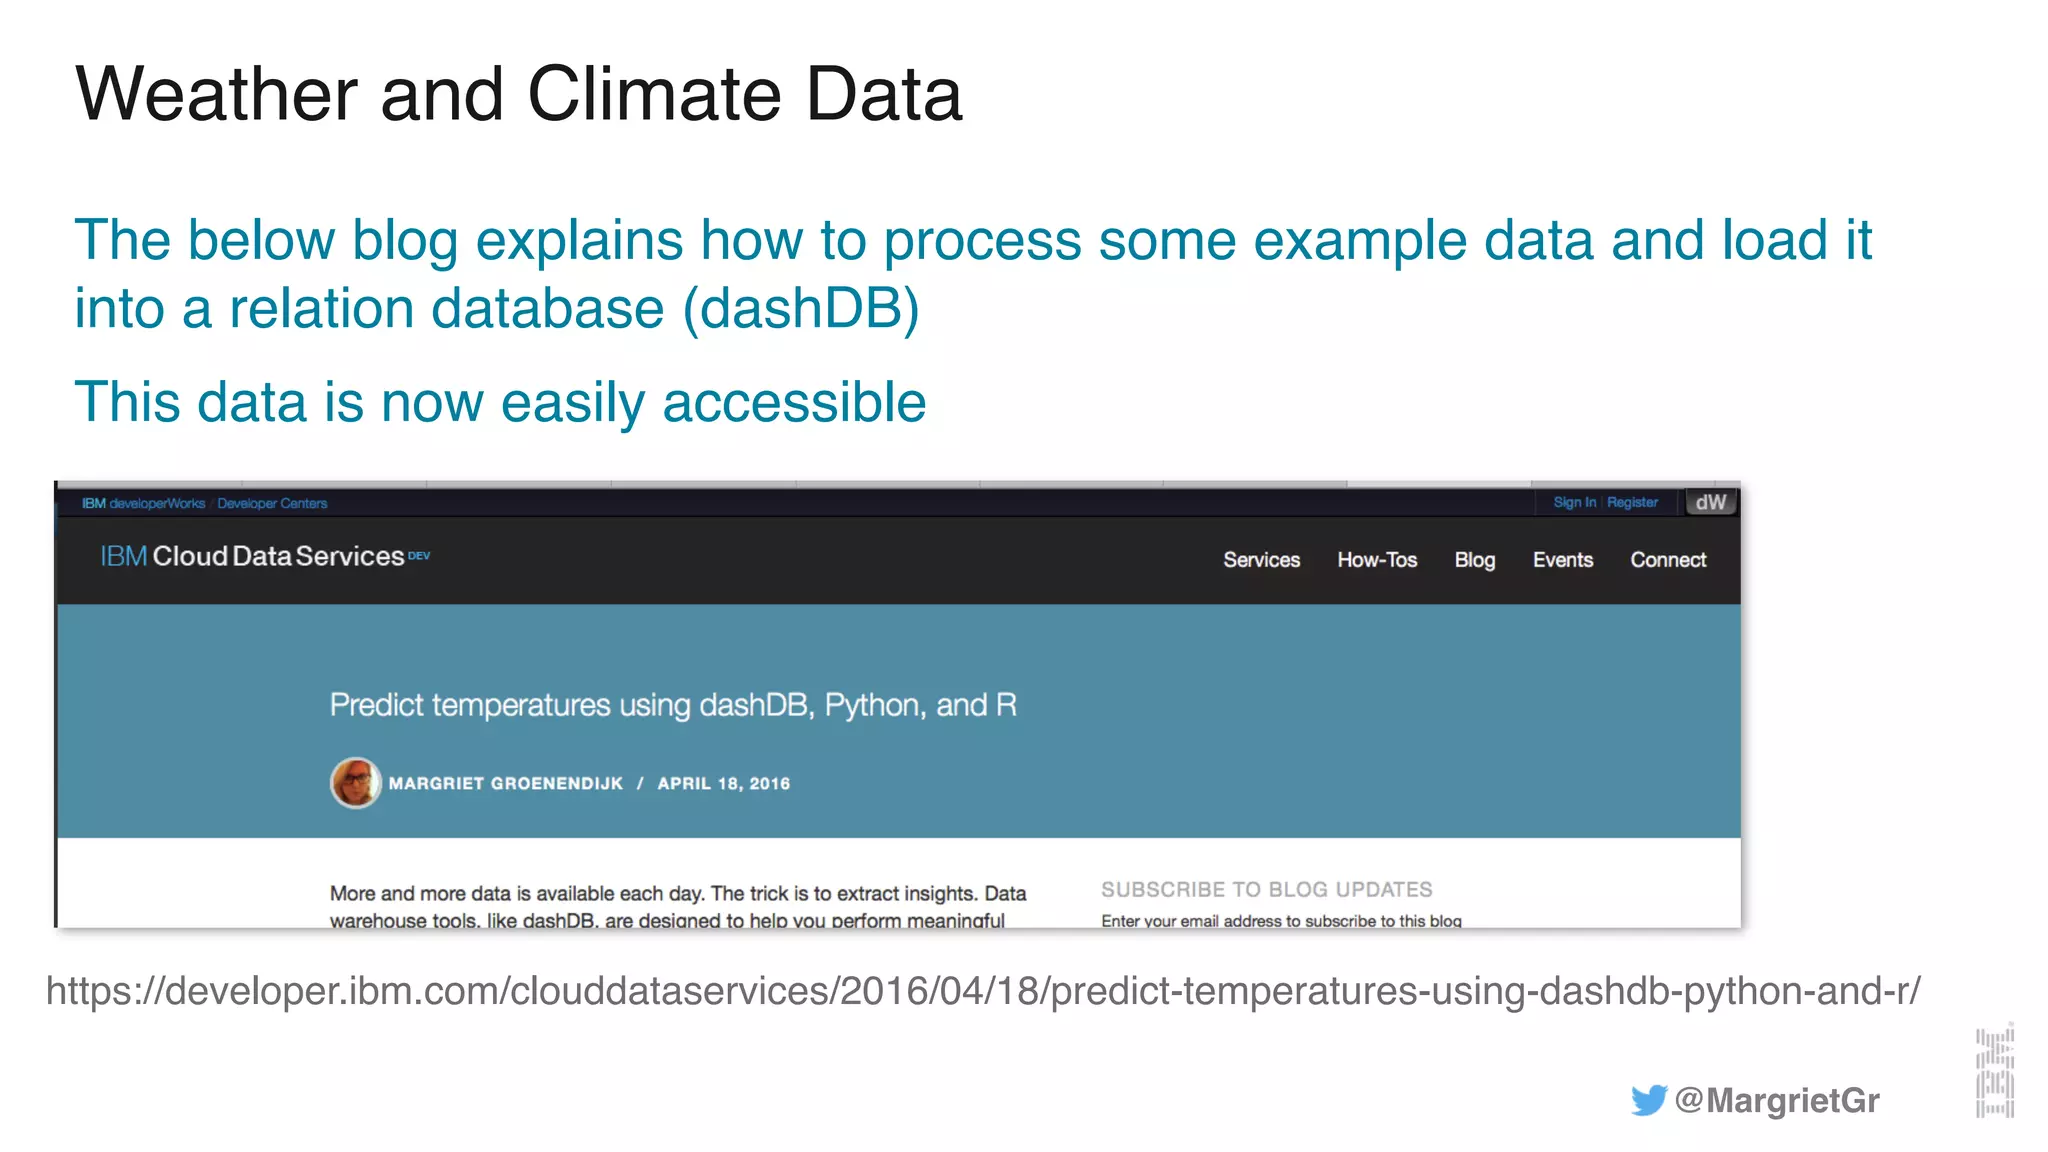Click the Margriet Groenendijk author name
Viewport: 2048px width, 1152px height.
(505, 783)
